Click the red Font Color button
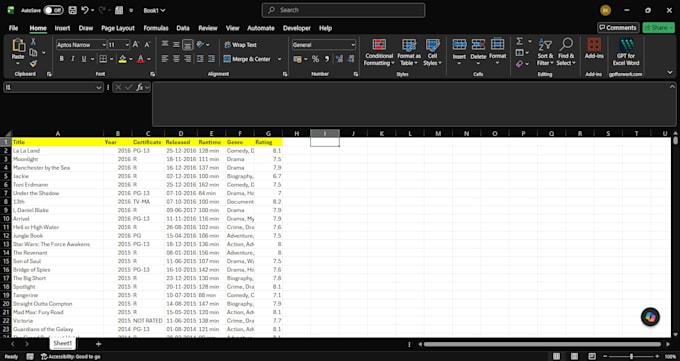The image size is (680, 361). (x=141, y=59)
